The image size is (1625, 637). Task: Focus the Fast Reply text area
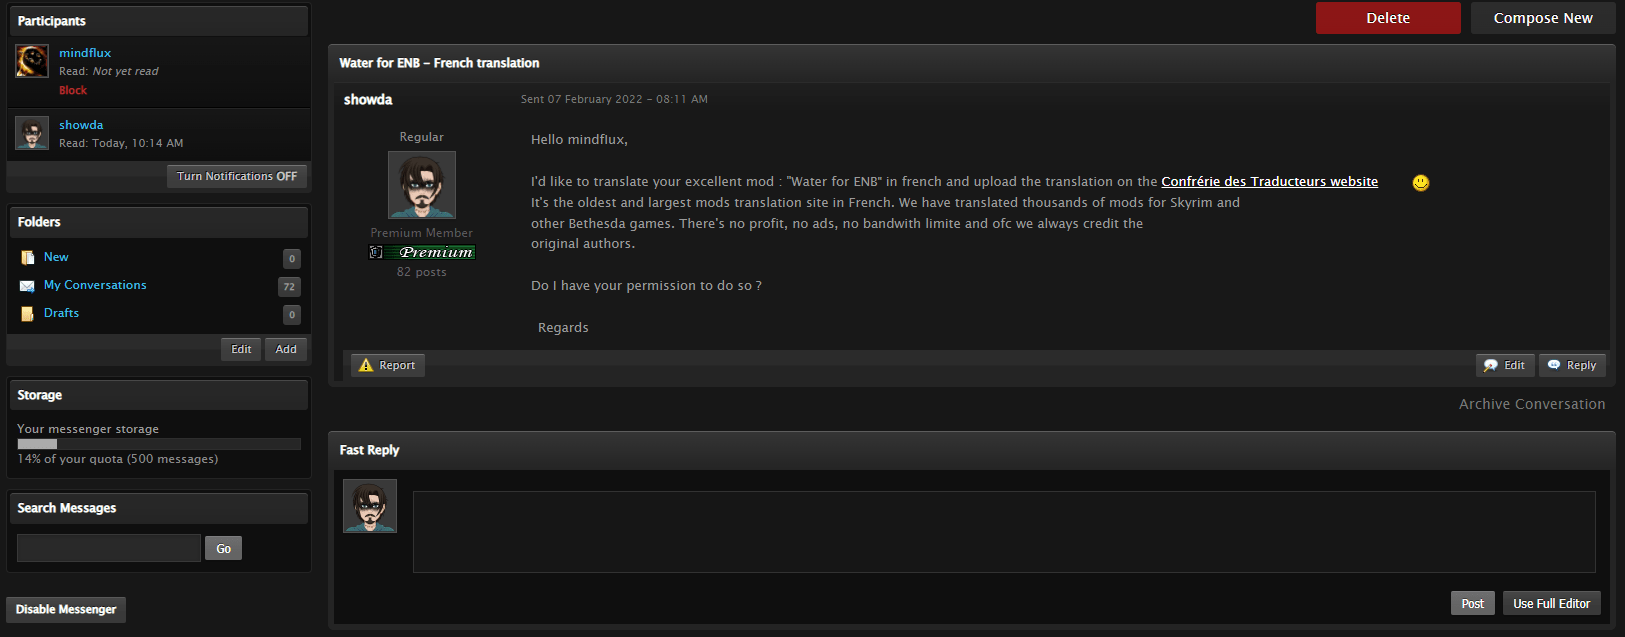click(x=1004, y=532)
